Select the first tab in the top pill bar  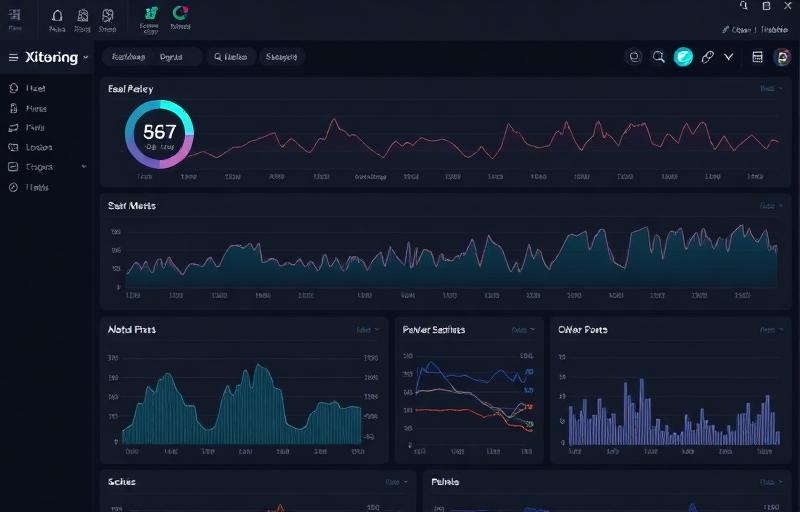pos(128,58)
